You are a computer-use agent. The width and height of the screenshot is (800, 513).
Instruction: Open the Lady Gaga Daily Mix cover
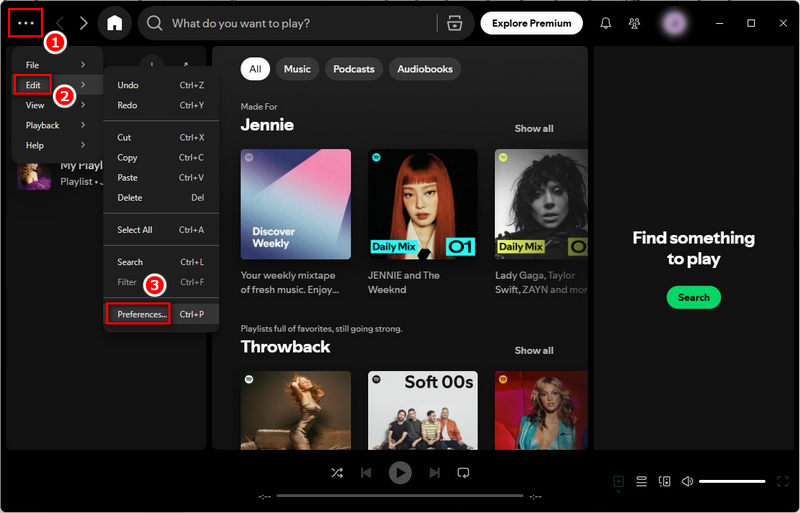tap(541, 204)
